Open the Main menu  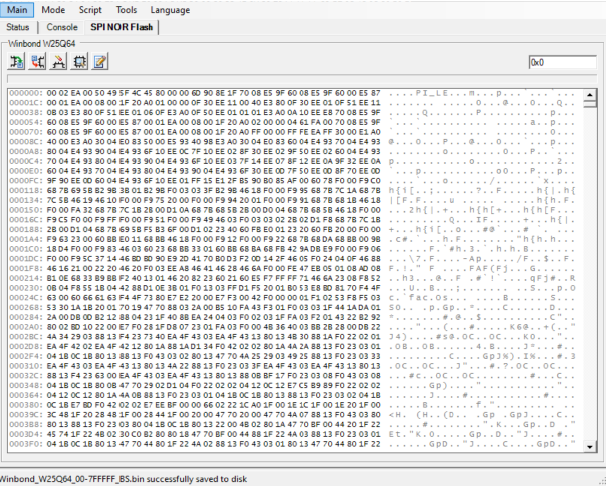click(x=17, y=10)
